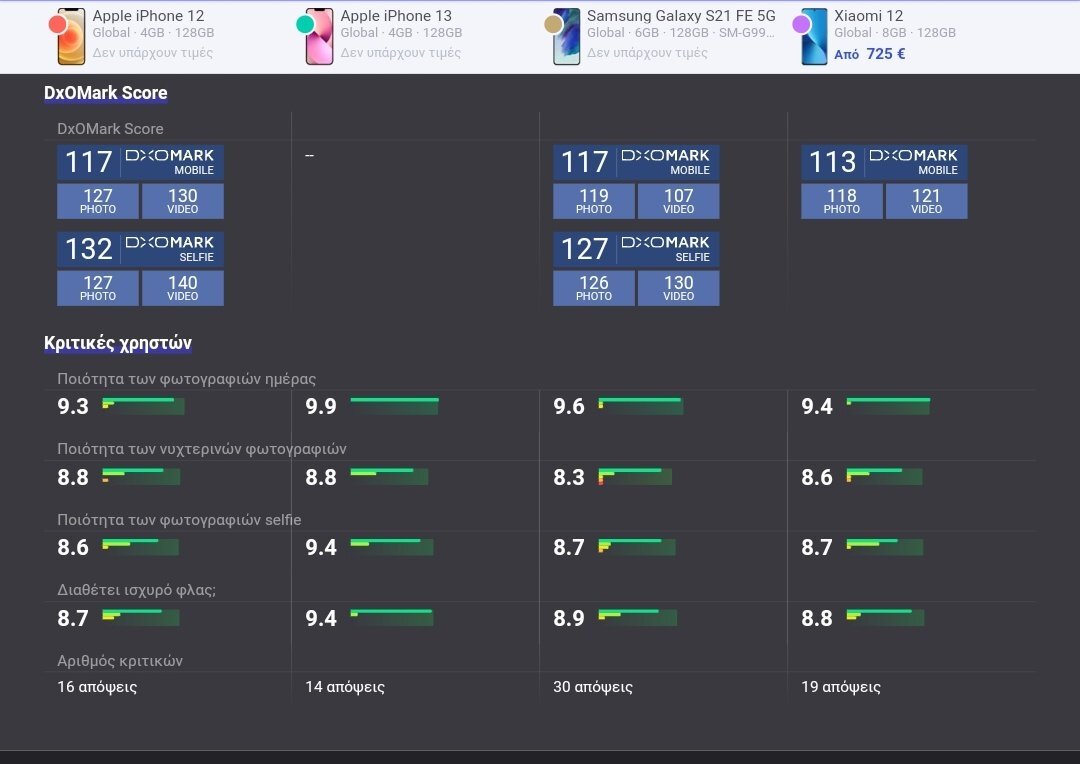The image size is (1080, 764).
Task: Click the teal color dot on iPhone 13
Action: [x=305, y=25]
